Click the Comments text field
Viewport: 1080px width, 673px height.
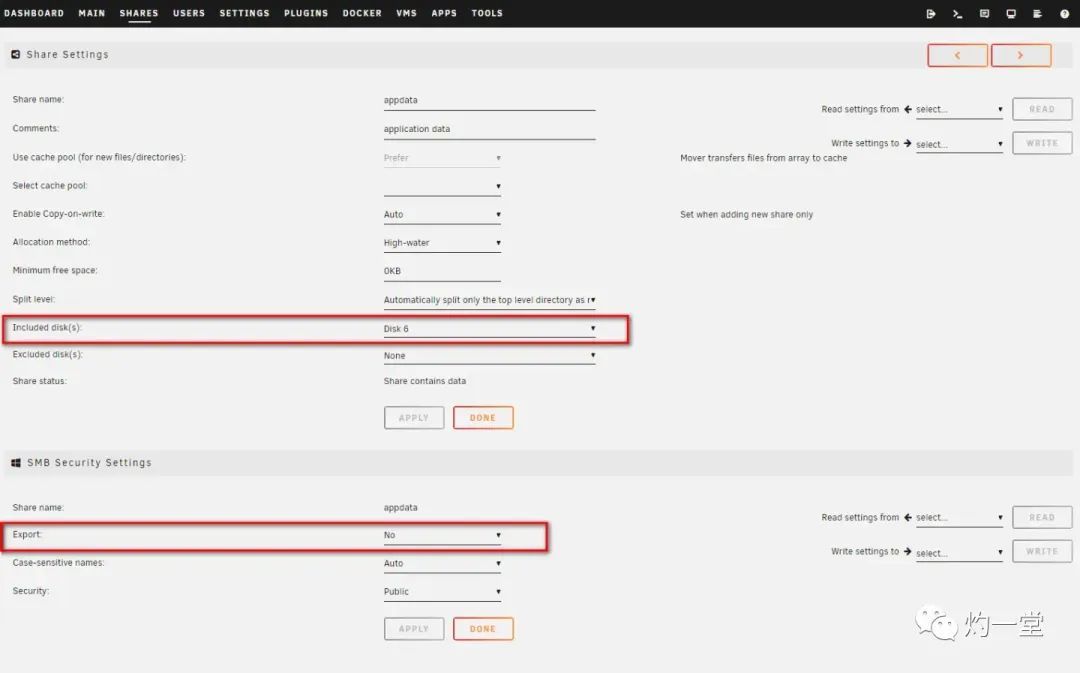[x=489, y=129]
